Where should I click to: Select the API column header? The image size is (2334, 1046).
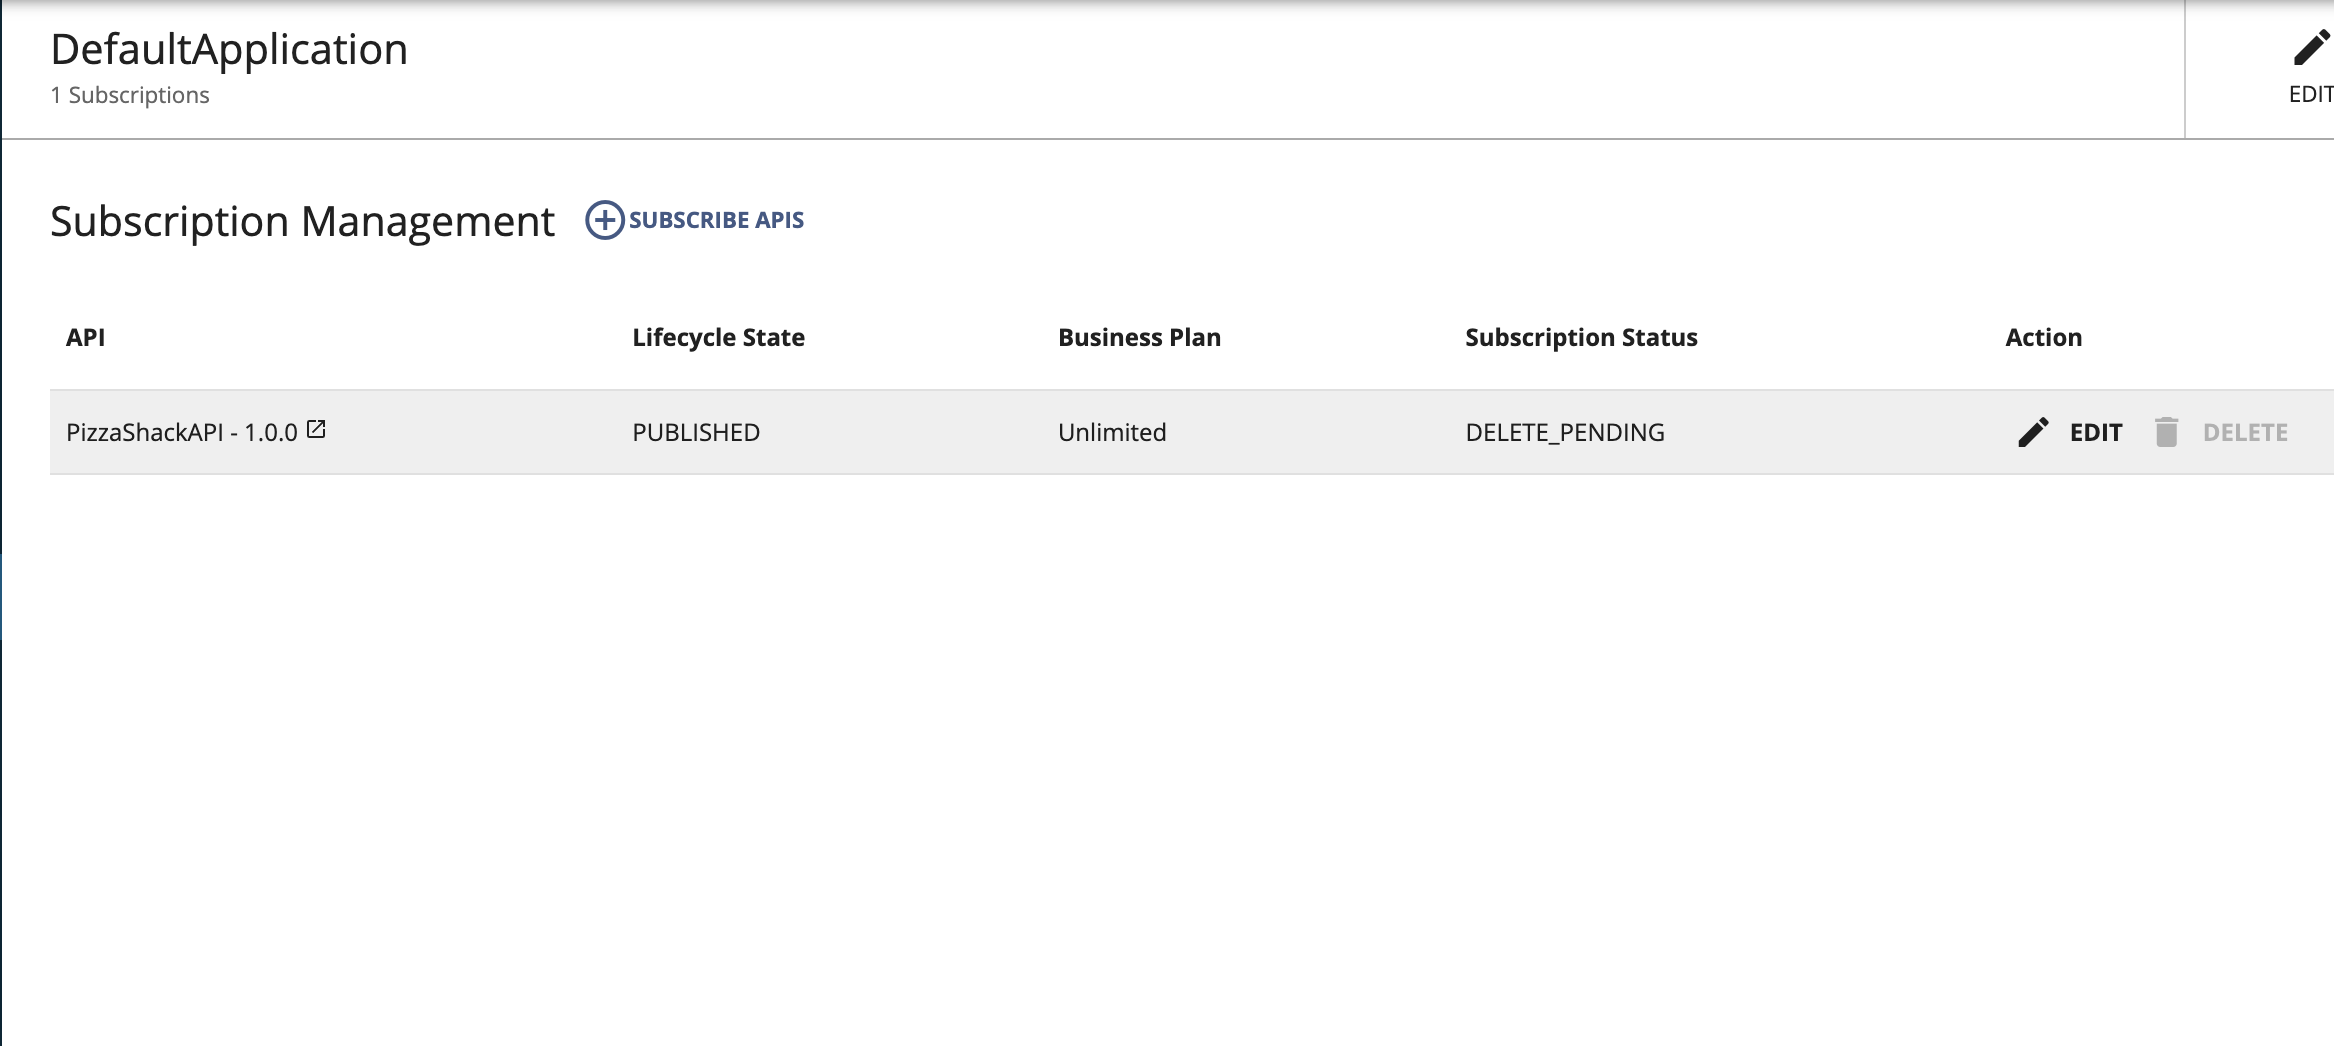(x=86, y=337)
